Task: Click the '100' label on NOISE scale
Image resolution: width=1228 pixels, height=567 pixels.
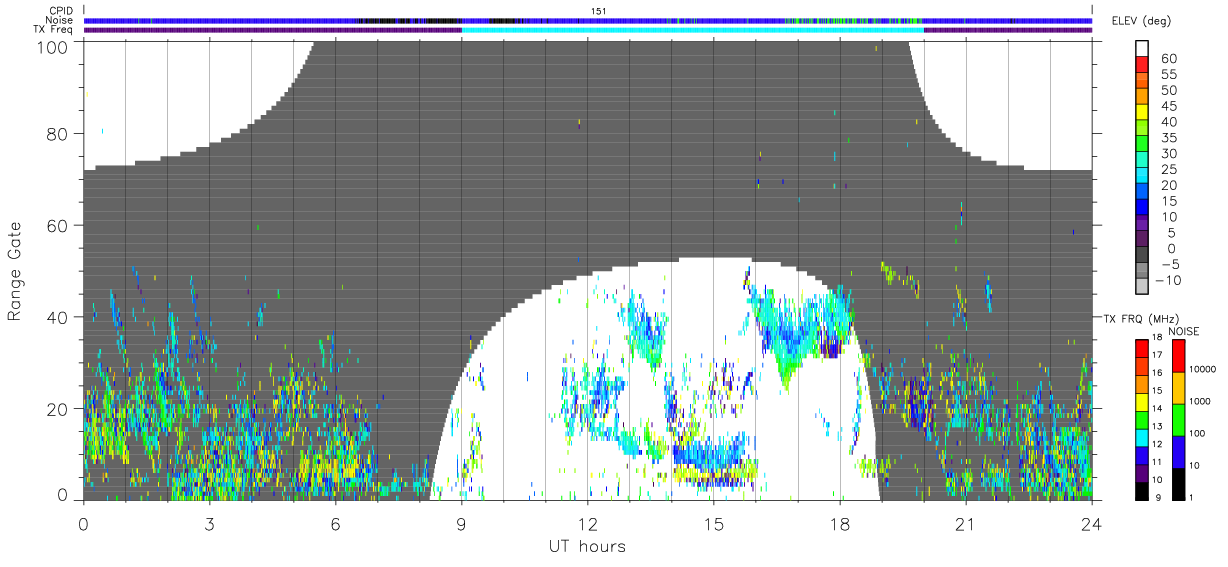Action: [1197, 432]
